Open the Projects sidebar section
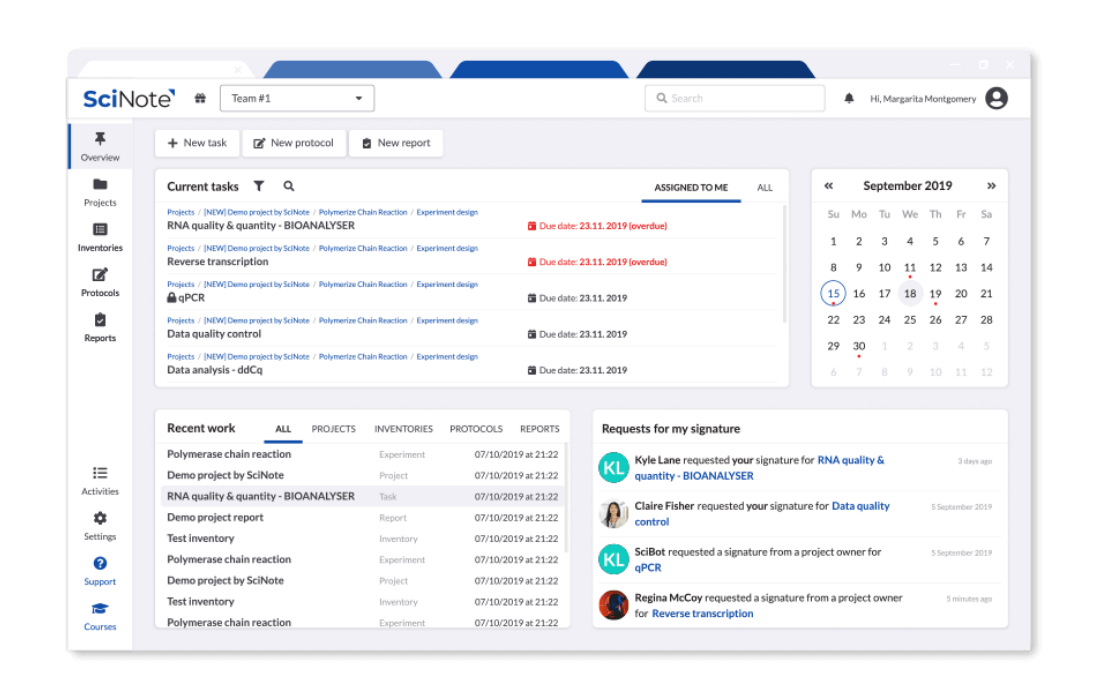The width and height of the screenshot is (1100, 700). pos(100,192)
